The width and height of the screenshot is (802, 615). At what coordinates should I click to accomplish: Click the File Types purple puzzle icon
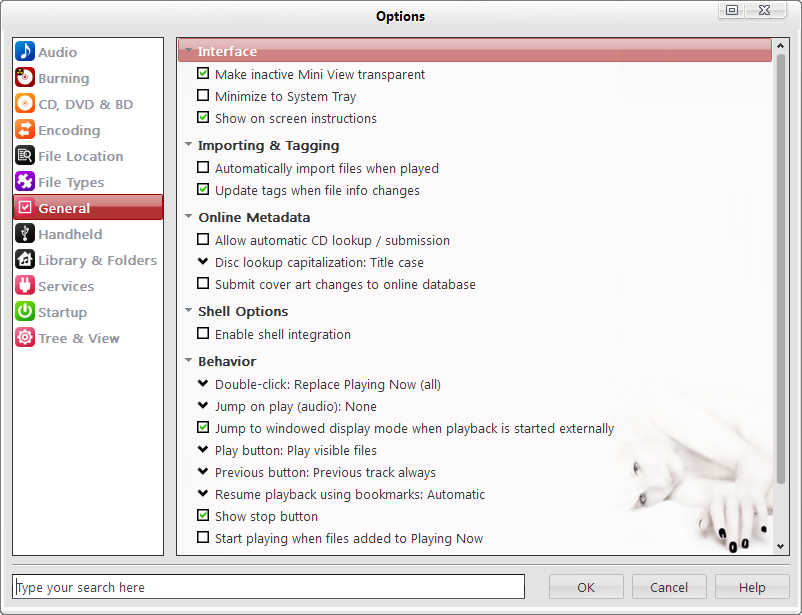point(25,181)
